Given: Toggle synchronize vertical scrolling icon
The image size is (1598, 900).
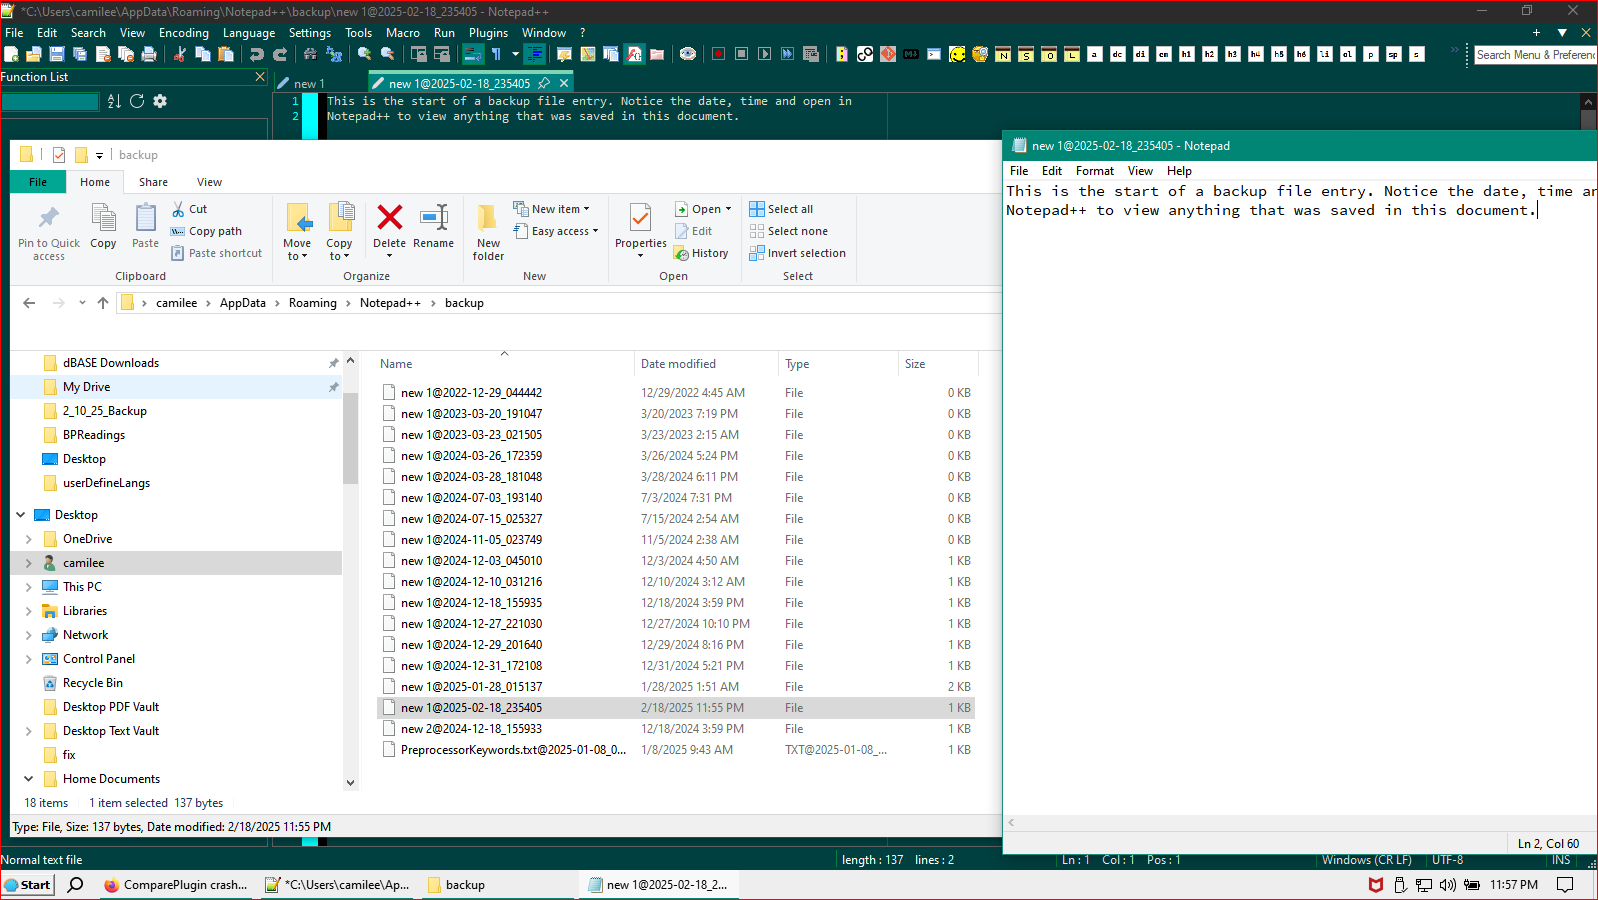Looking at the screenshot, I should coord(419,54).
